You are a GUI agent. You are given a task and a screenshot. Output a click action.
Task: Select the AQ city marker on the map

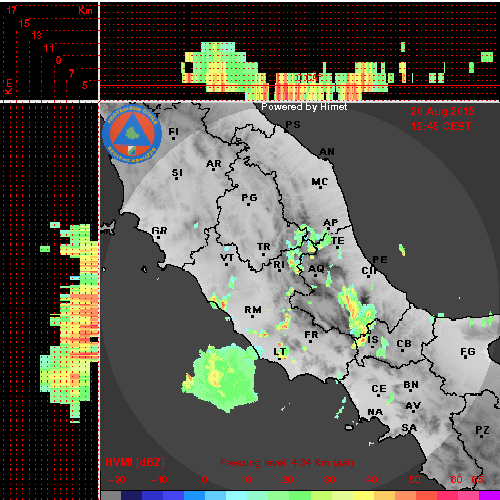click(x=316, y=270)
